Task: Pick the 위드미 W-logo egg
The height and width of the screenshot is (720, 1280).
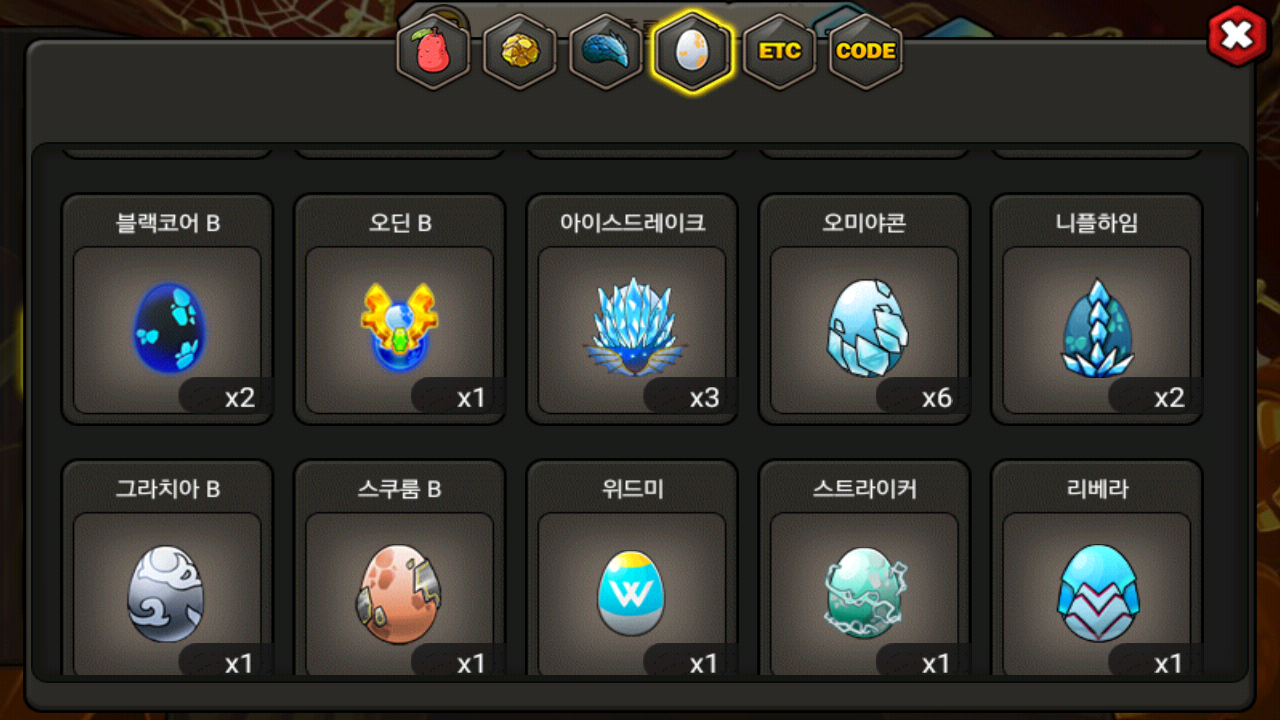Action: [x=632, y=568]
